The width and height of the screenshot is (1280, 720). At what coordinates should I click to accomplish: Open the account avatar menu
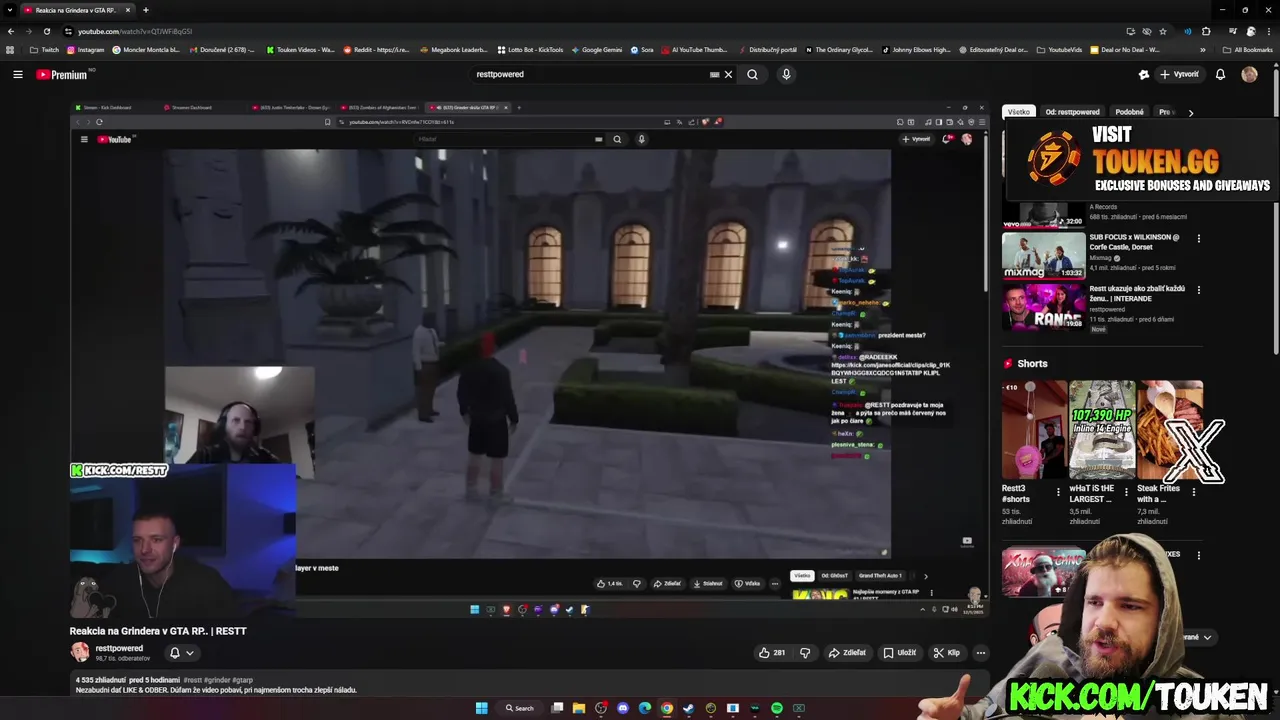pyautogui.click(x=1249, y=74)
